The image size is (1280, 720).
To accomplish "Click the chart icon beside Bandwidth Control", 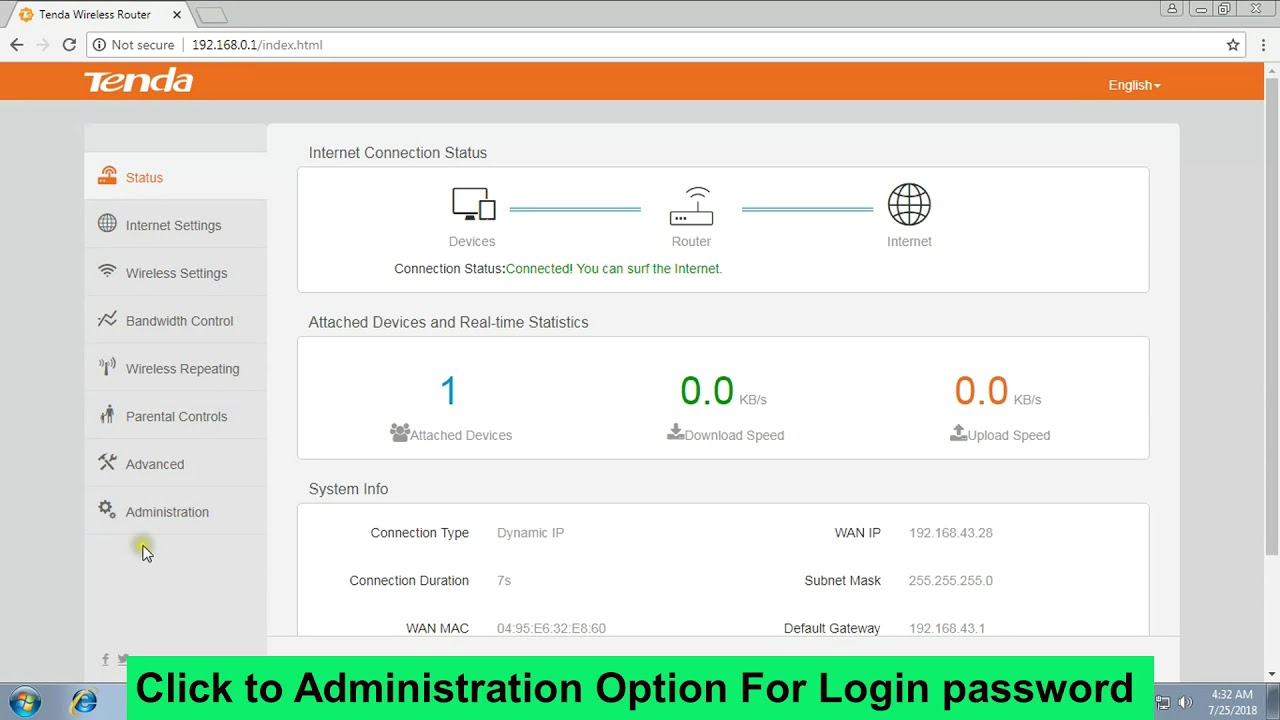I will point(107,319).
